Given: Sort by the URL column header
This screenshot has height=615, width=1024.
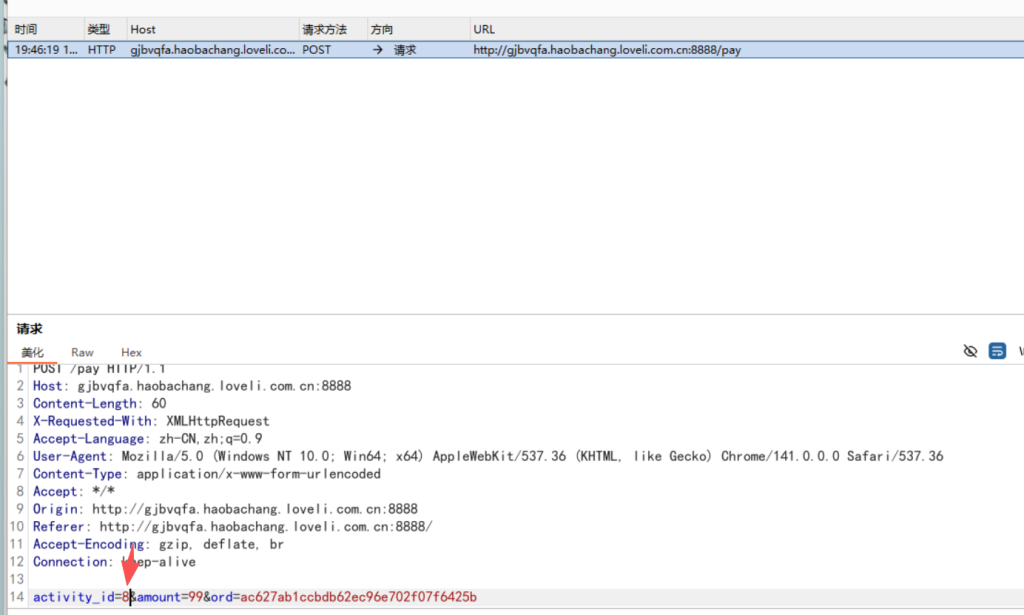Looking at the screenshot, I should point(484,30).
